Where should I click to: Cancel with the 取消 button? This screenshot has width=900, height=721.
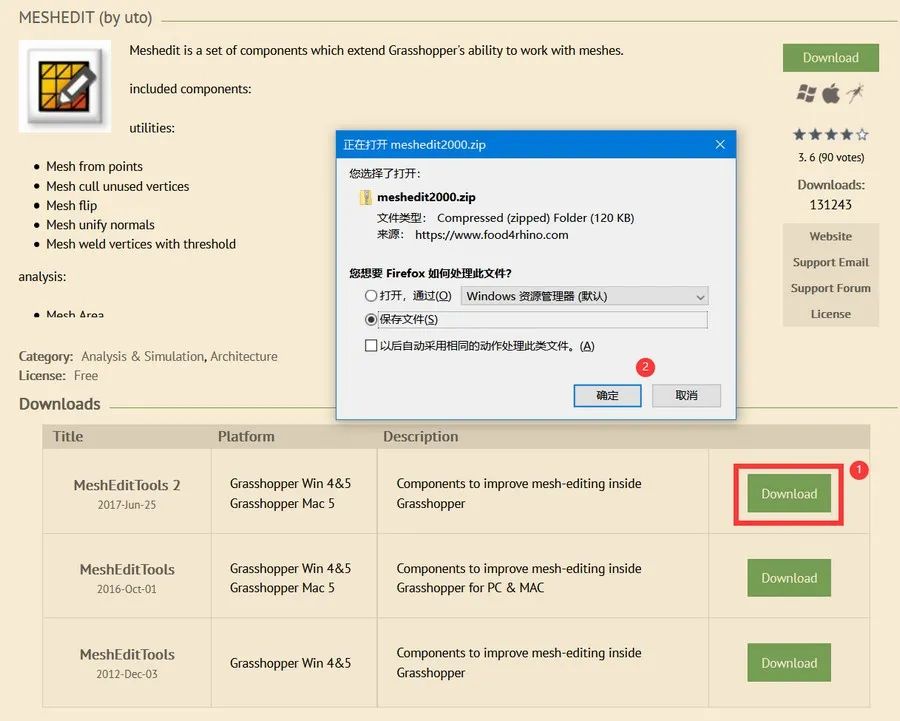point(686,396)
